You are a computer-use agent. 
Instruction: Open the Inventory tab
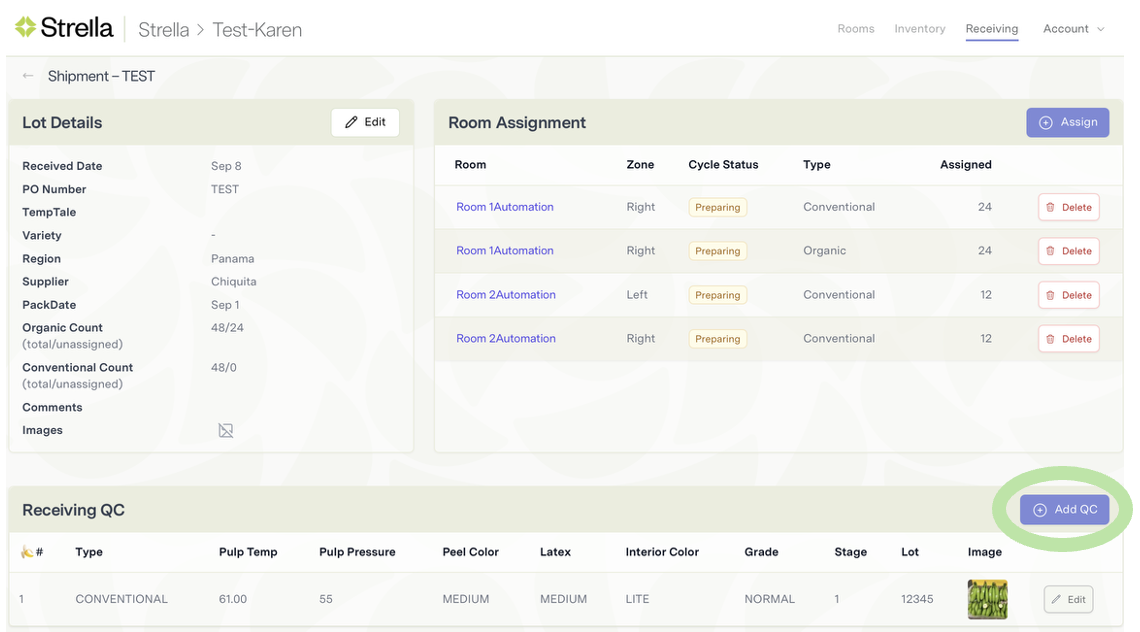point(919,29)
